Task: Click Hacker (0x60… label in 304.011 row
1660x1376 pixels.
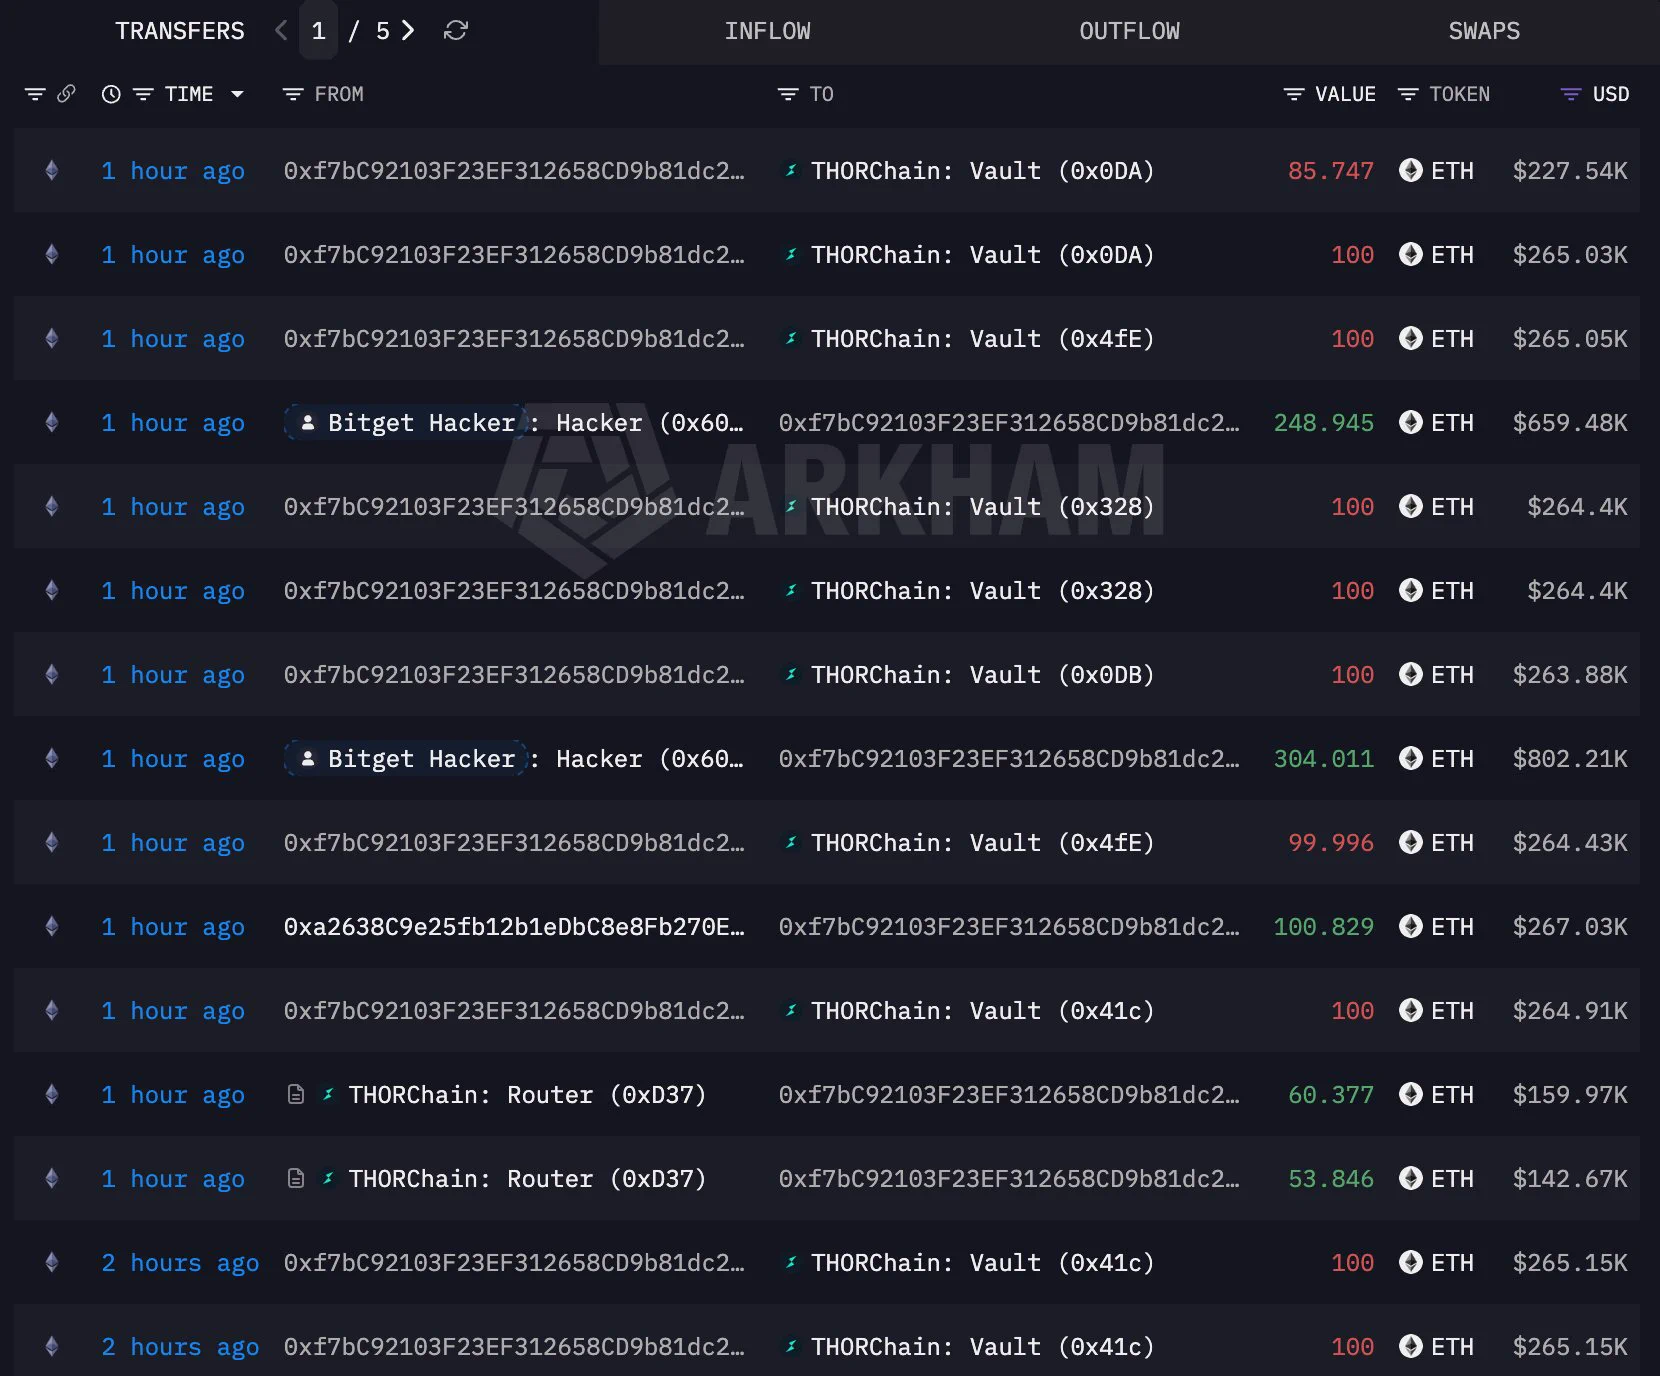Action: tap(650, 759)
